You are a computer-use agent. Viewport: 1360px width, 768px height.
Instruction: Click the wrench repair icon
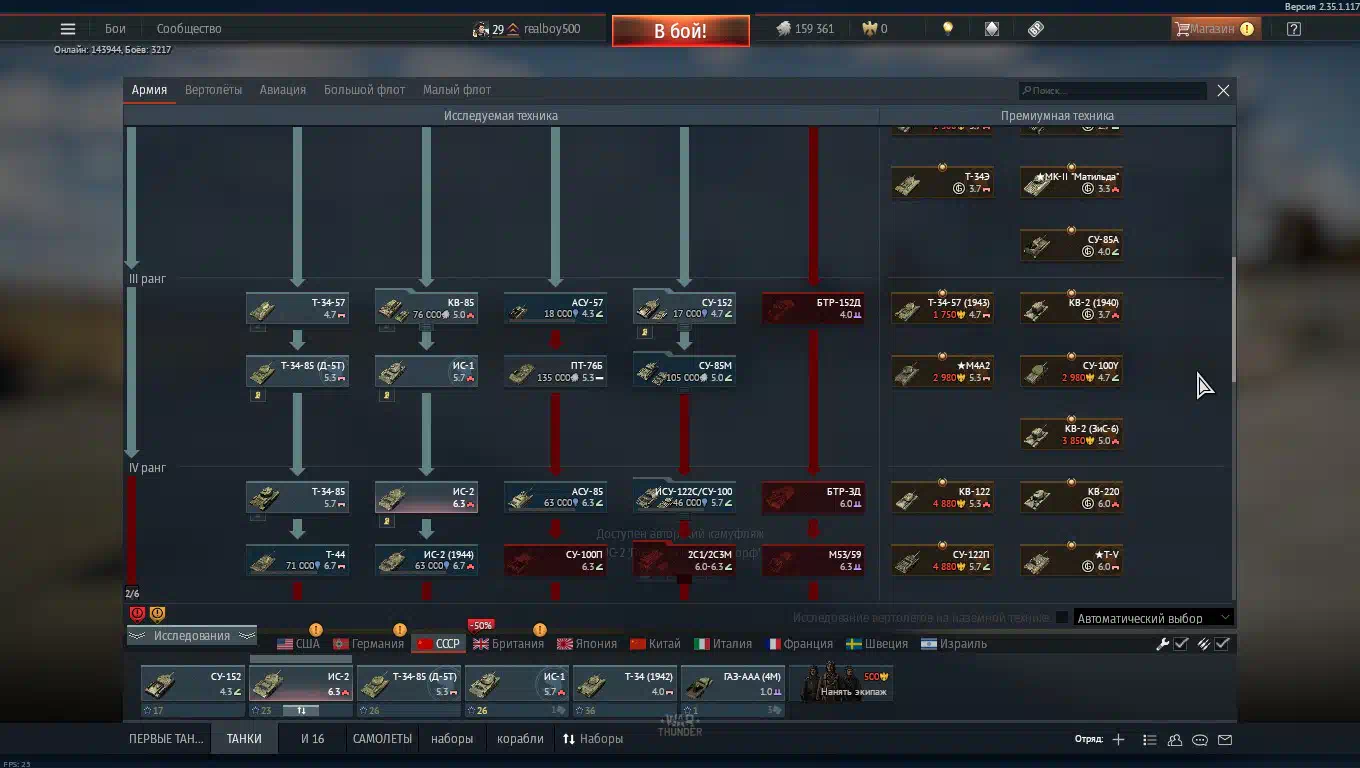pos(1162,644)
